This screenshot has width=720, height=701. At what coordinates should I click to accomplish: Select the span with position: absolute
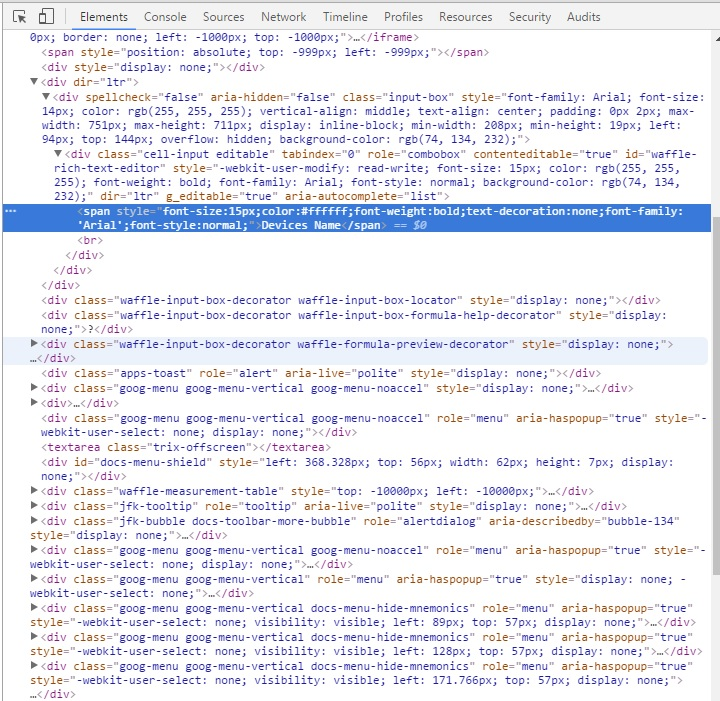pyautogui.click(x=265, y=52)
